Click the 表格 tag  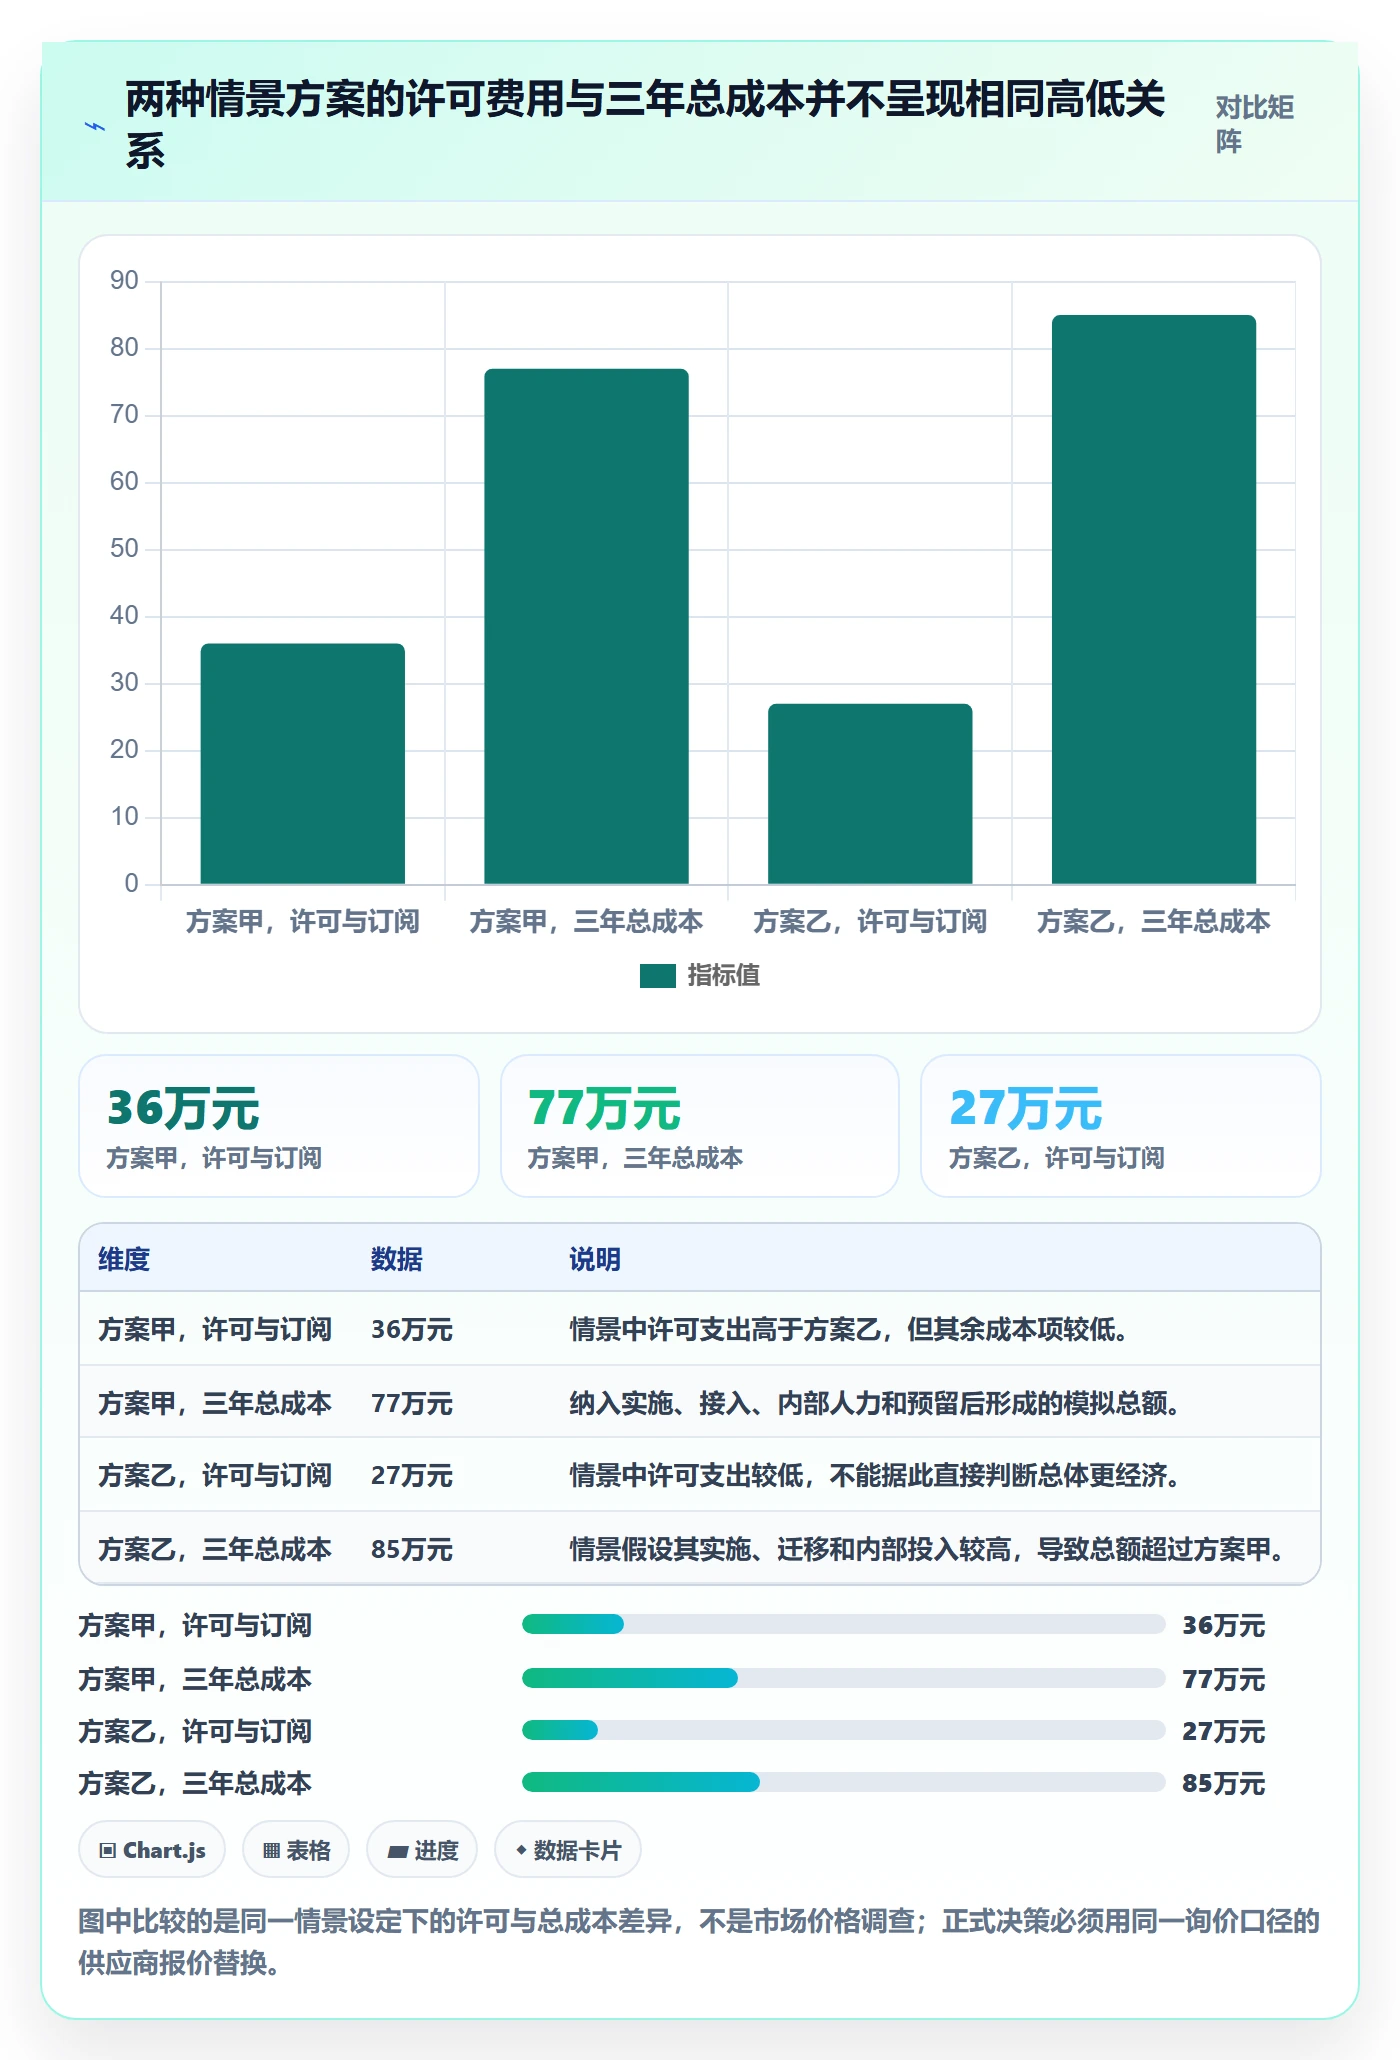point(296,1850)
